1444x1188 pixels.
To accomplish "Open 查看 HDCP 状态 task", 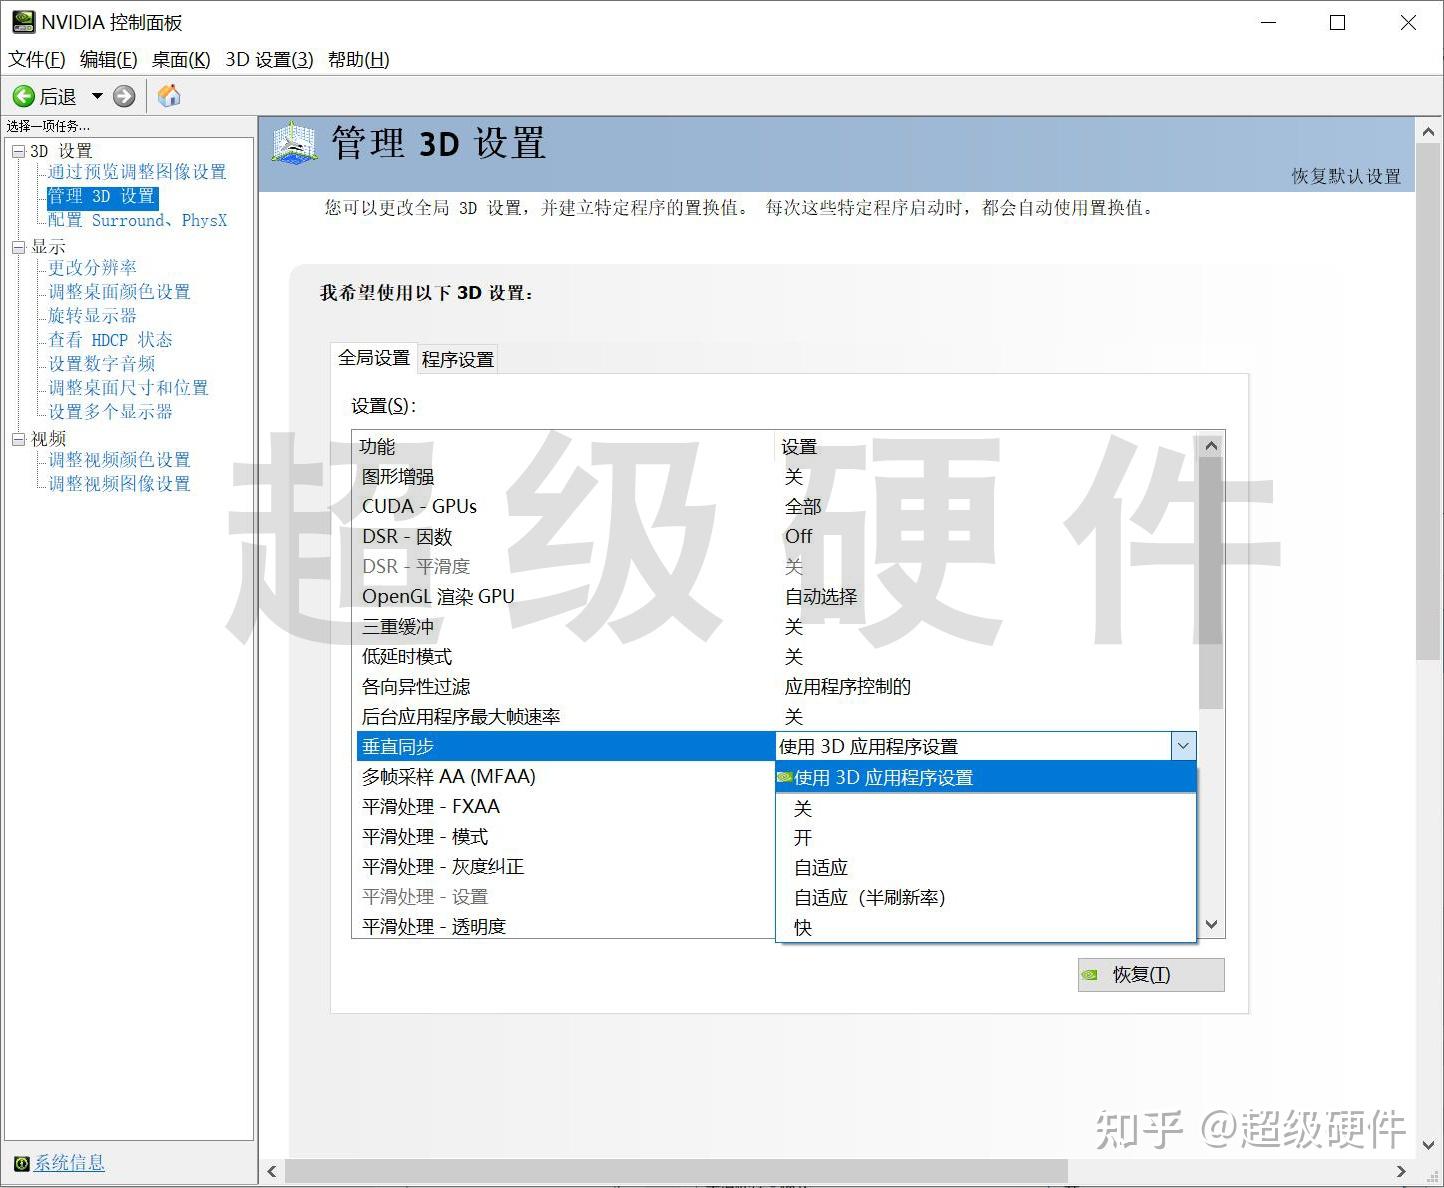I will coord(110,340).
